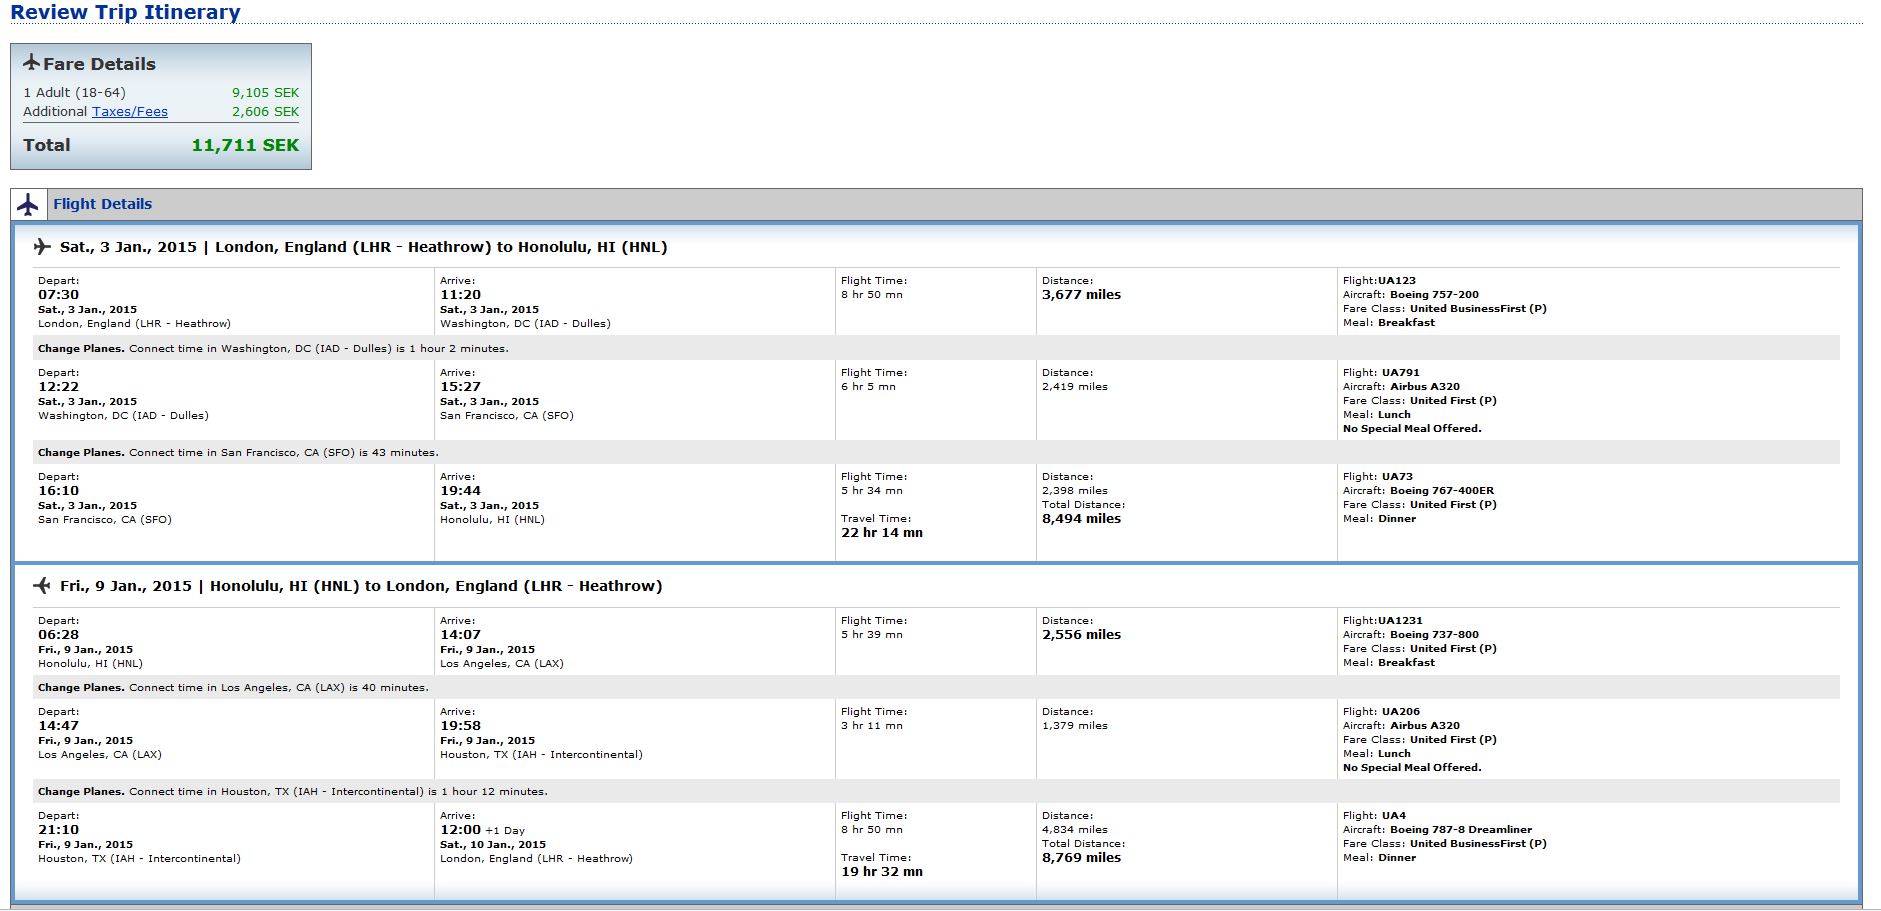Select flight number UA791

tap(1400, 373)
